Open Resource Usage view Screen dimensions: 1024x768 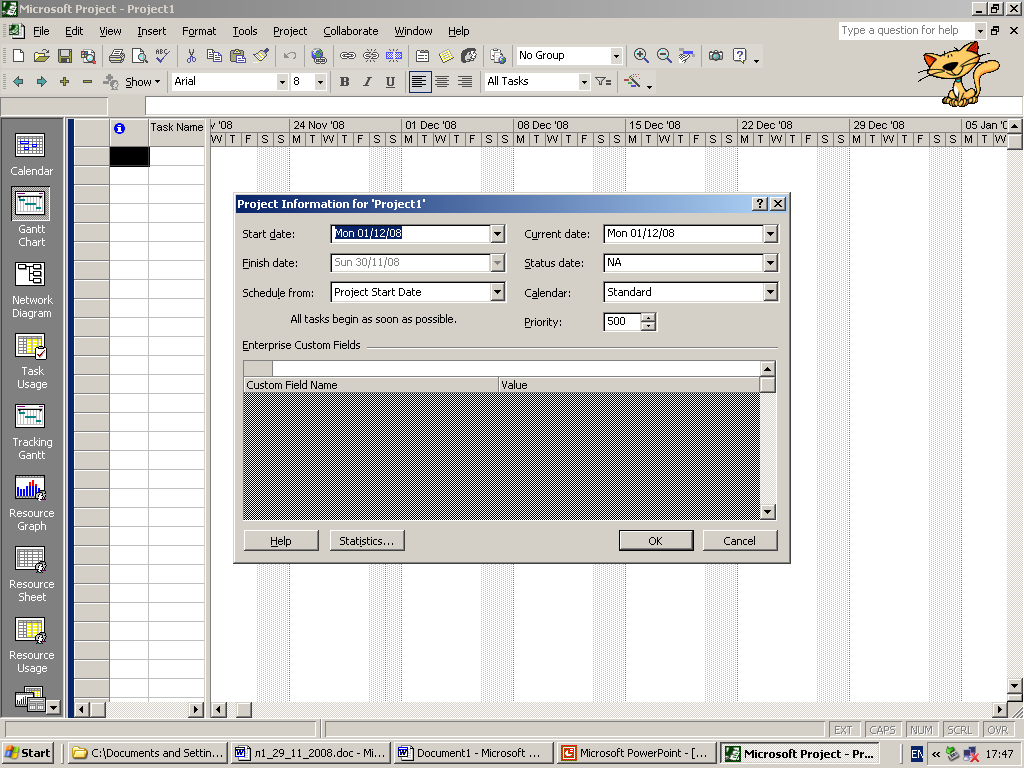point(31,645)
